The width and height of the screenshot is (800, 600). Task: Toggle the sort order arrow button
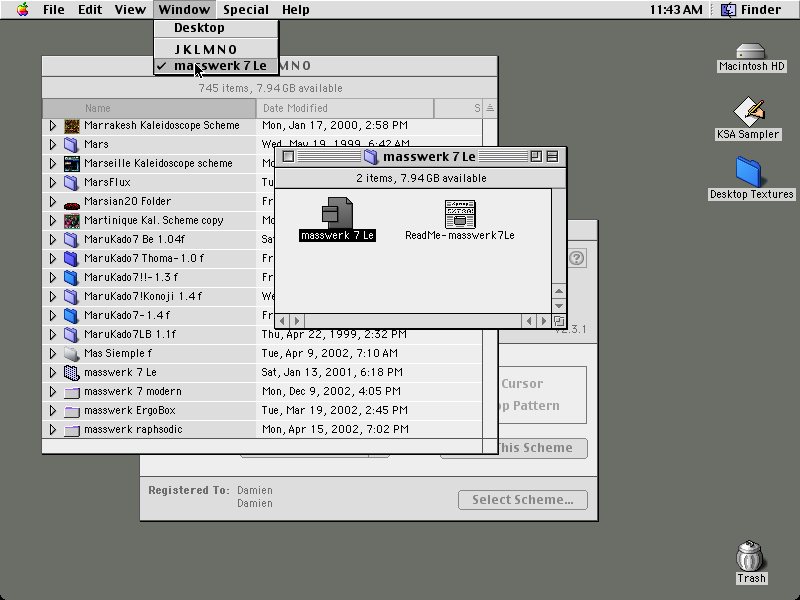(490, 108)
